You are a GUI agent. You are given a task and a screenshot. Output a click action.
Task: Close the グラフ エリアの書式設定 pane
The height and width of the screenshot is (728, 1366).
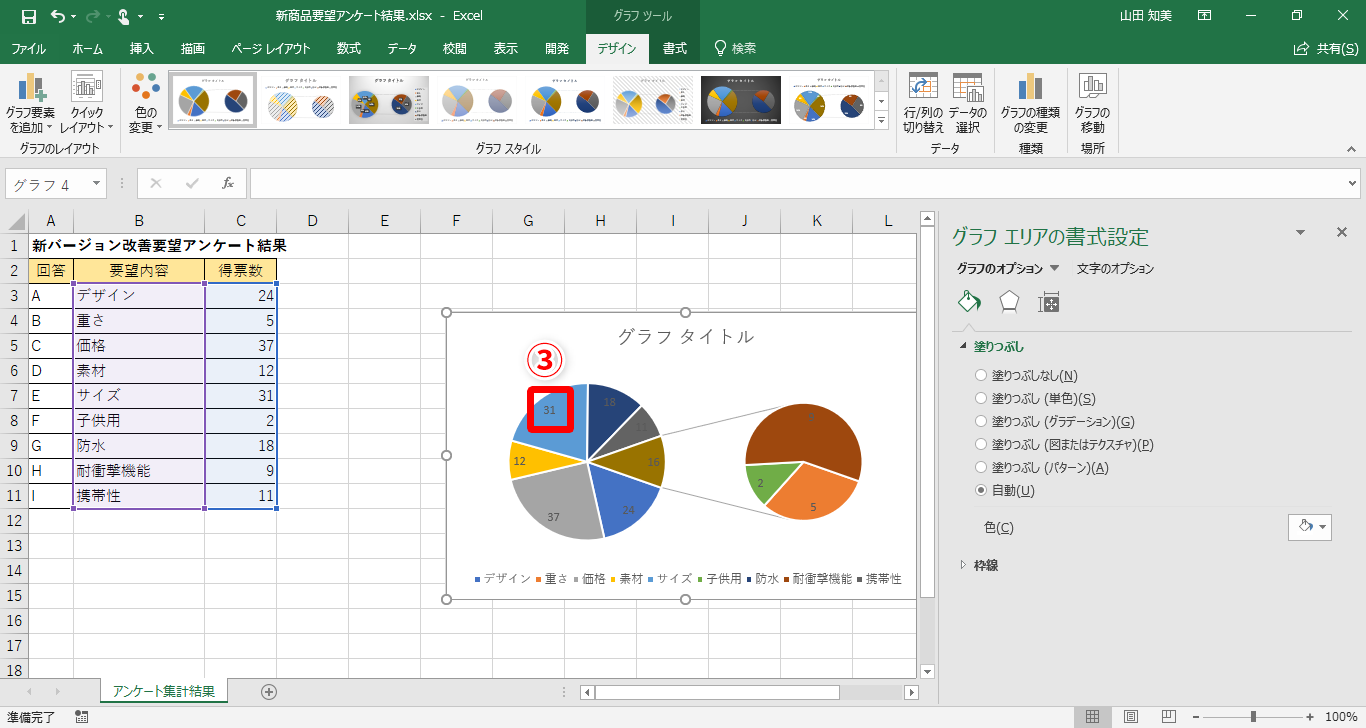1342,232
